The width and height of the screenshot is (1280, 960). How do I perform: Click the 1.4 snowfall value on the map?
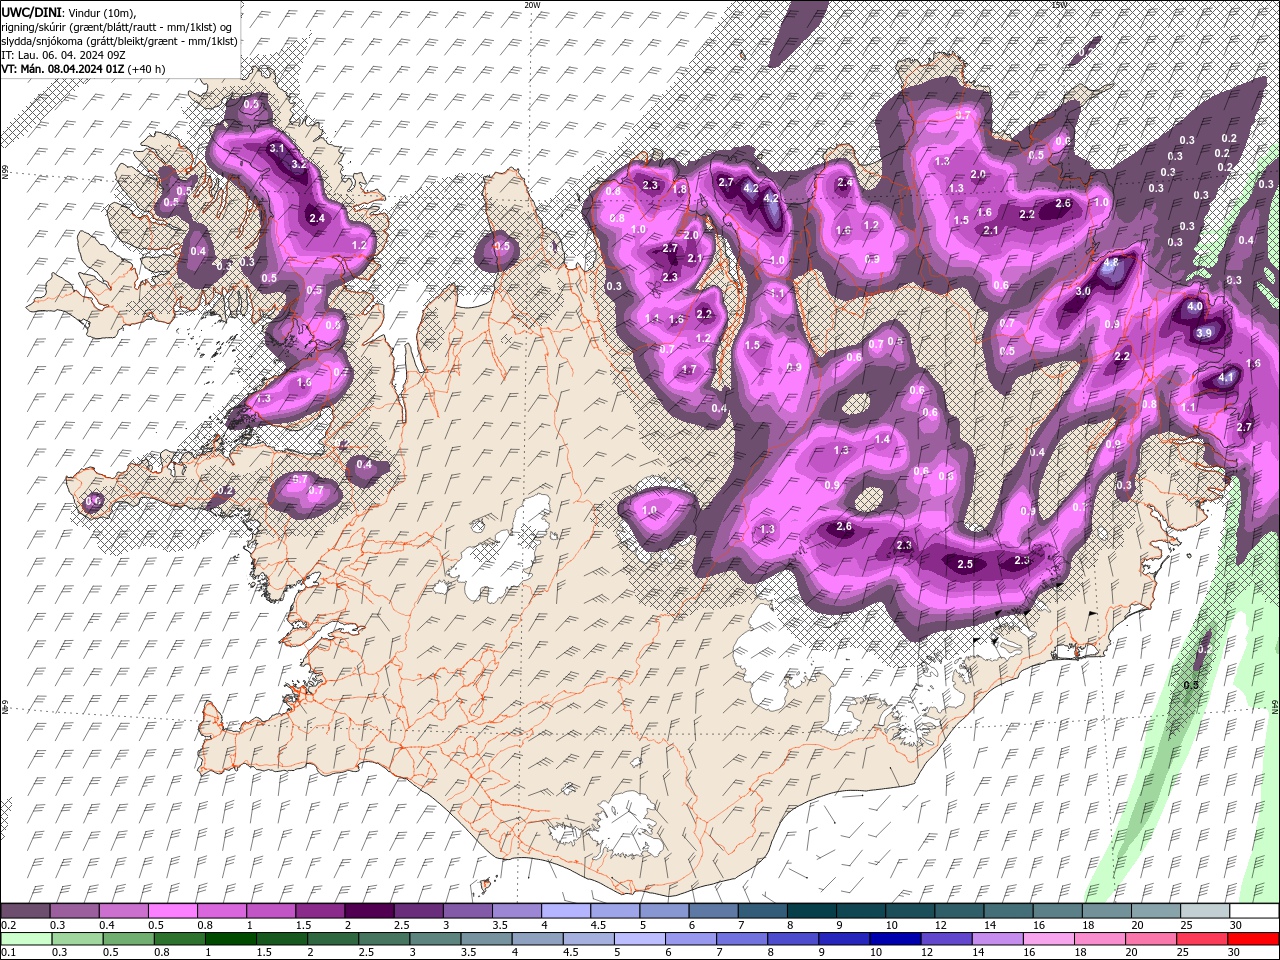[882, 439]
